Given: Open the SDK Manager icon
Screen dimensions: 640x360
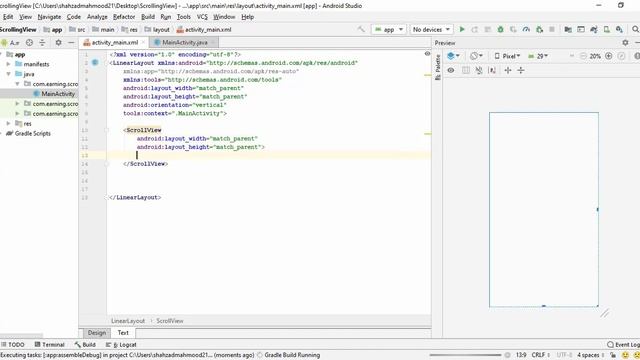Looking at the screenshot, I should [x=620, y=29].
